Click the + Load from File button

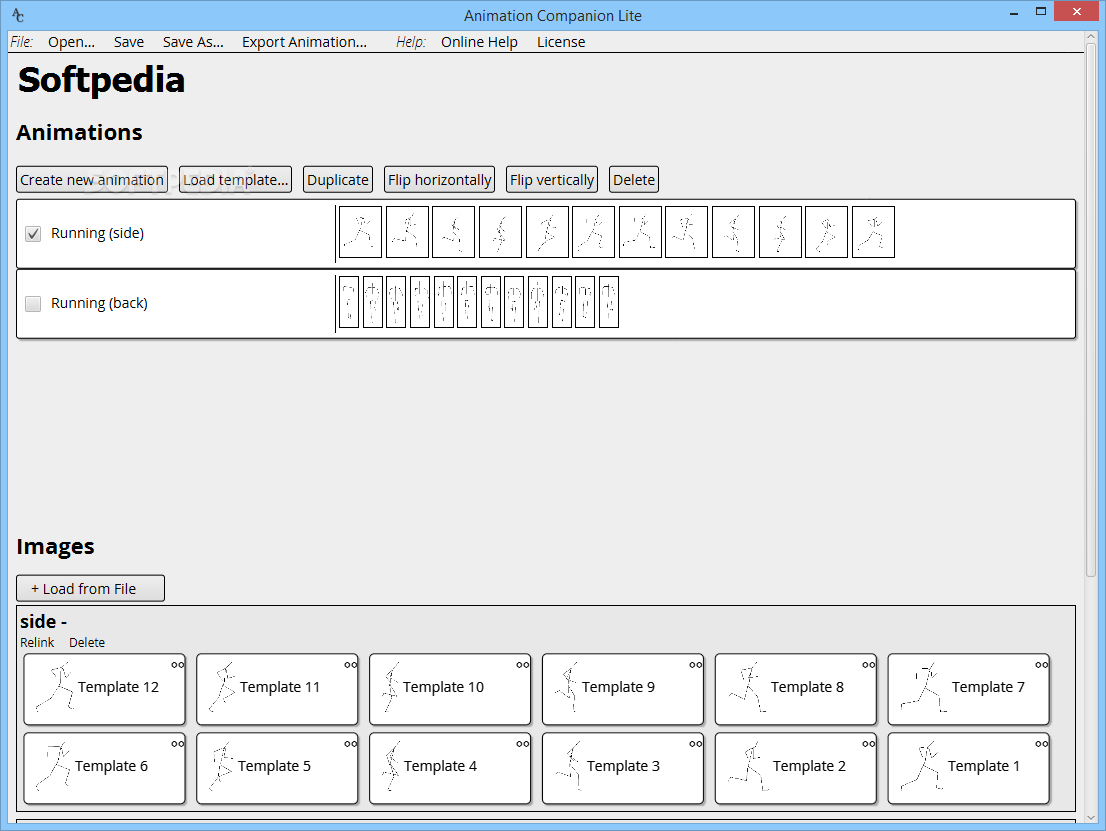click(90, 588)
